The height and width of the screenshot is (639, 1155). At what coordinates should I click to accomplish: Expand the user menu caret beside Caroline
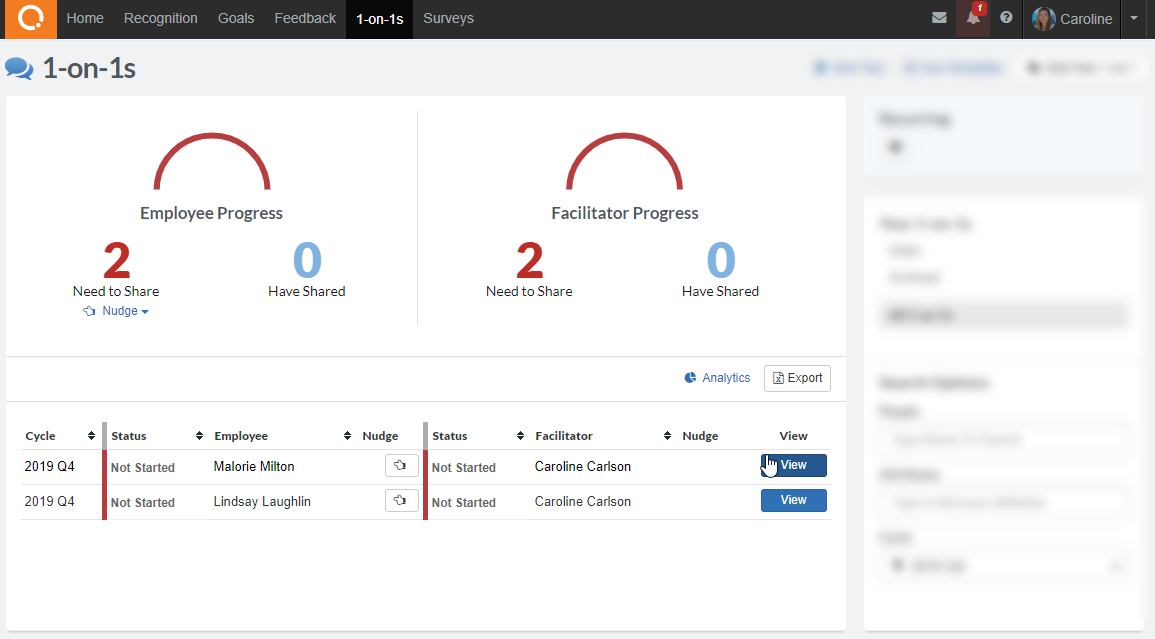(1133, 19)
